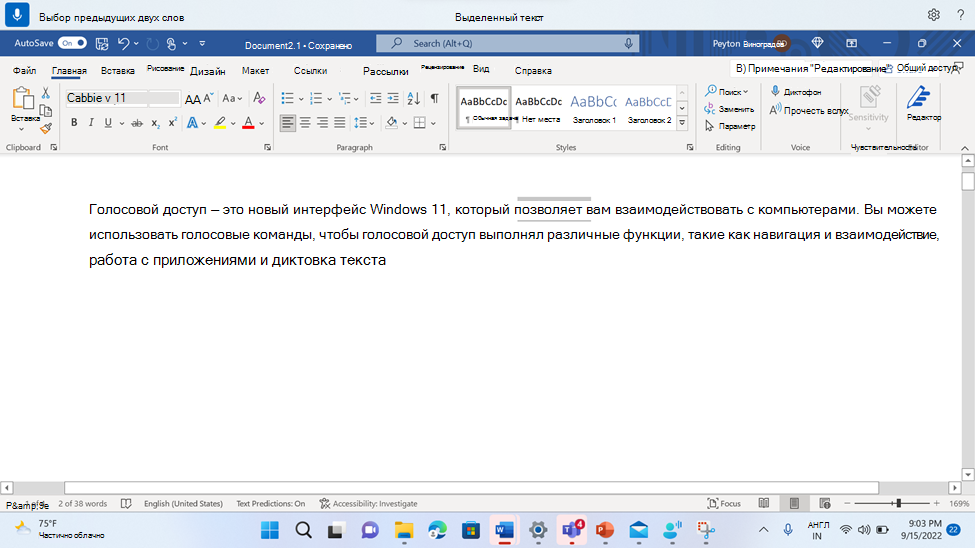Open Change Case dropdown

coord(232,98)
